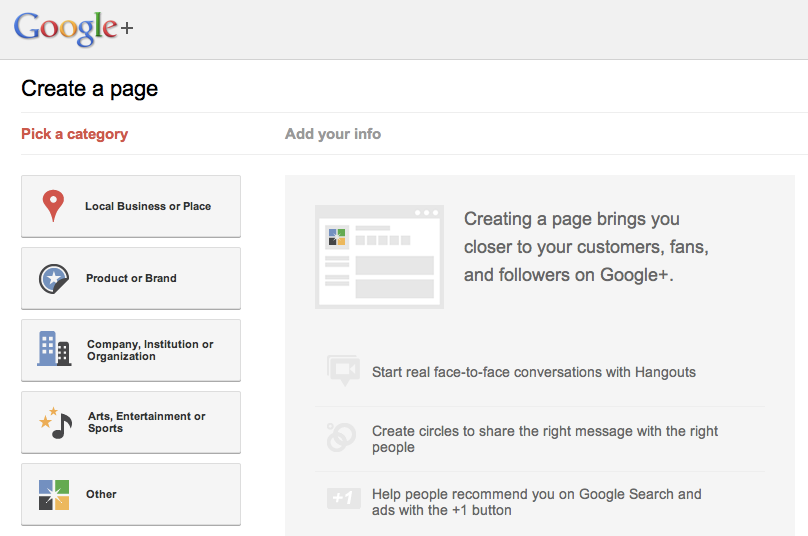Click the page preview illustration
808x536 pixels.
coord(379,257)
